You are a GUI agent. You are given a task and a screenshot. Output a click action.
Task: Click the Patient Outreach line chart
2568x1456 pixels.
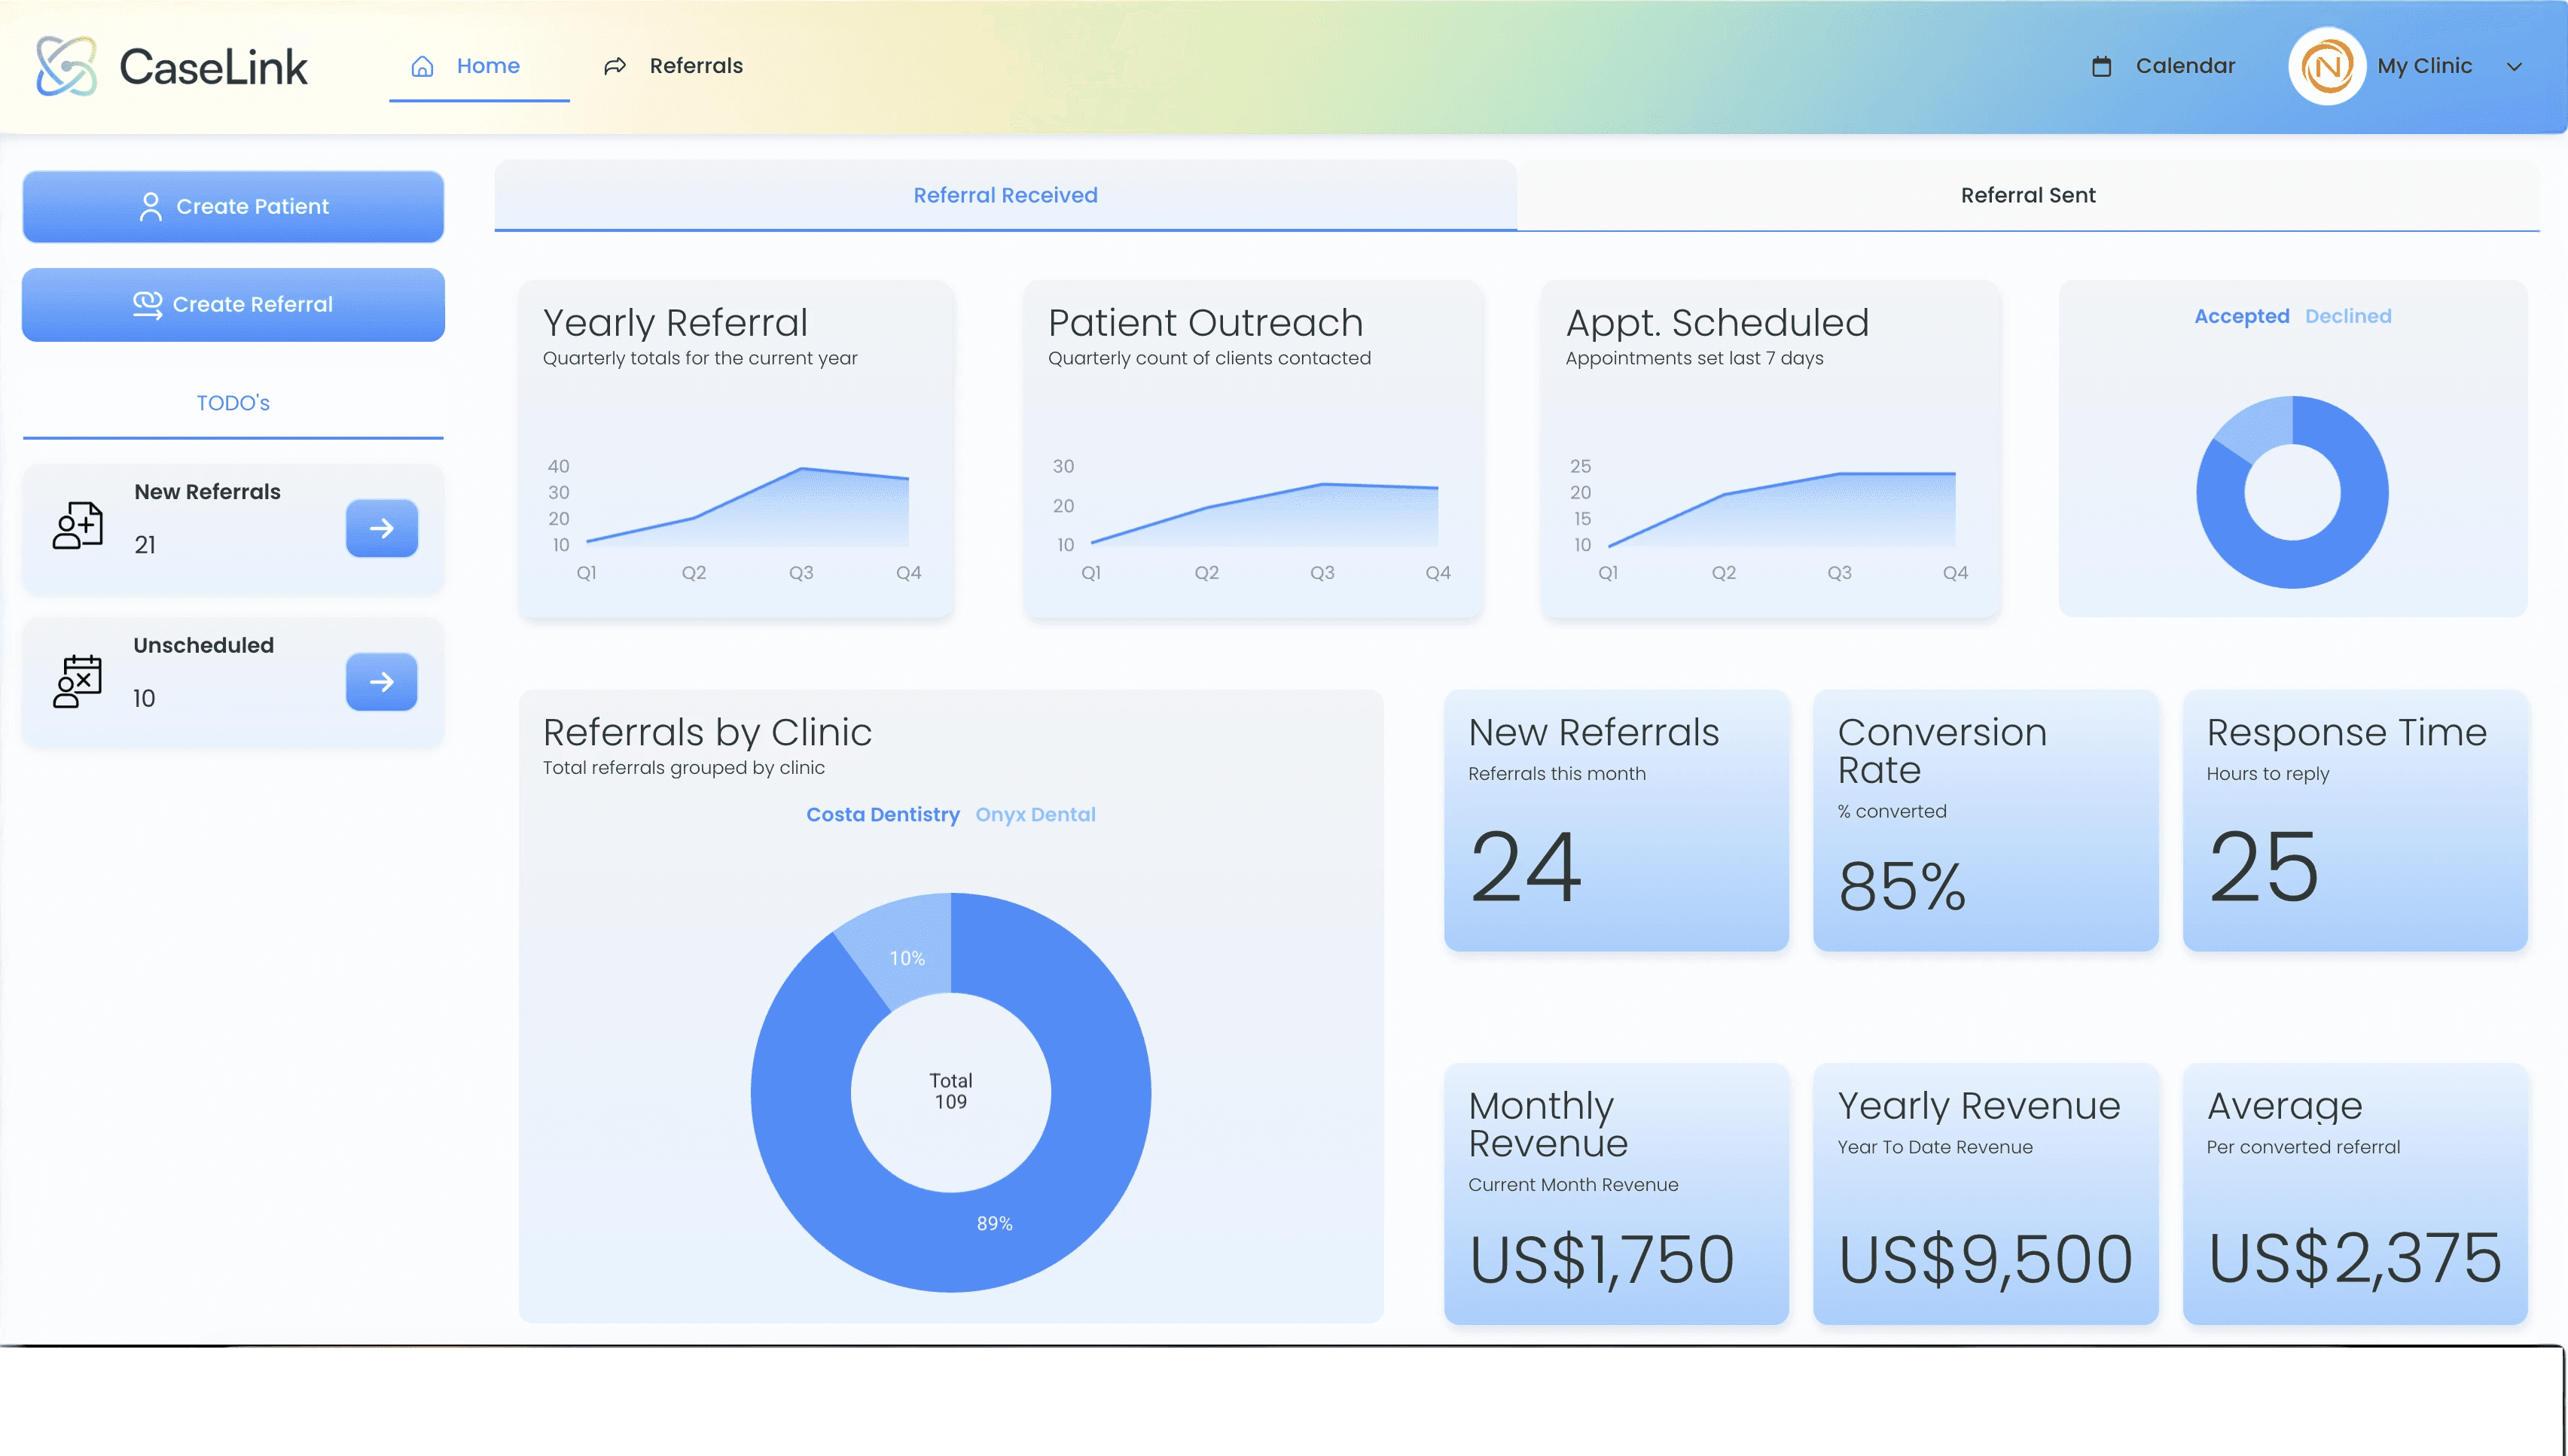[x=1264, y=514]
